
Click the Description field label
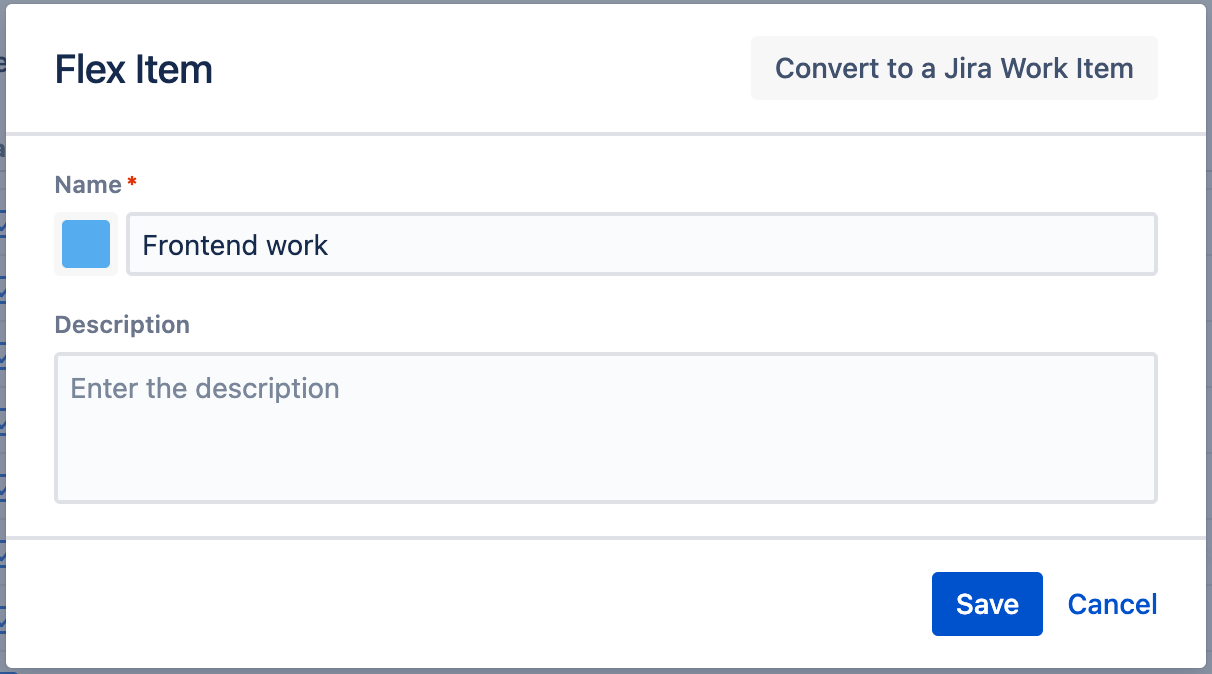point(122,325)
